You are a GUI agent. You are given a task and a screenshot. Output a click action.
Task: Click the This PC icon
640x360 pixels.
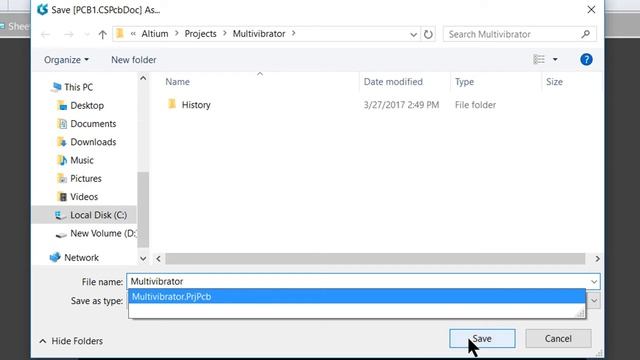point(56,87)
